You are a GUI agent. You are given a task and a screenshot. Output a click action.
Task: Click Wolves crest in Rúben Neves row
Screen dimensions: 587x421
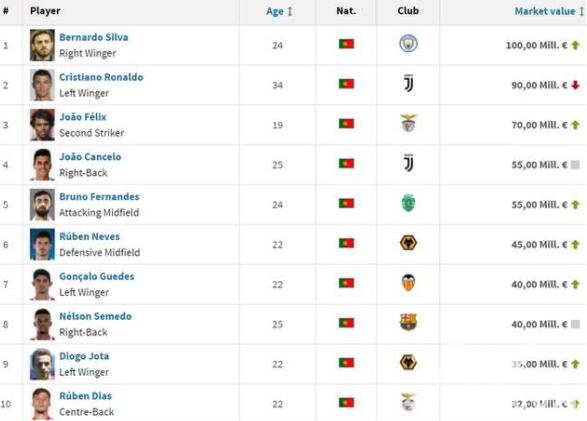coord(408,243)
